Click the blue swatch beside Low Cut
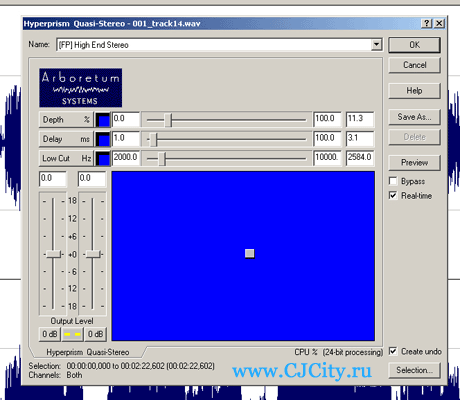460x400 pixels. pyautogui.click(x=103, y=158)
